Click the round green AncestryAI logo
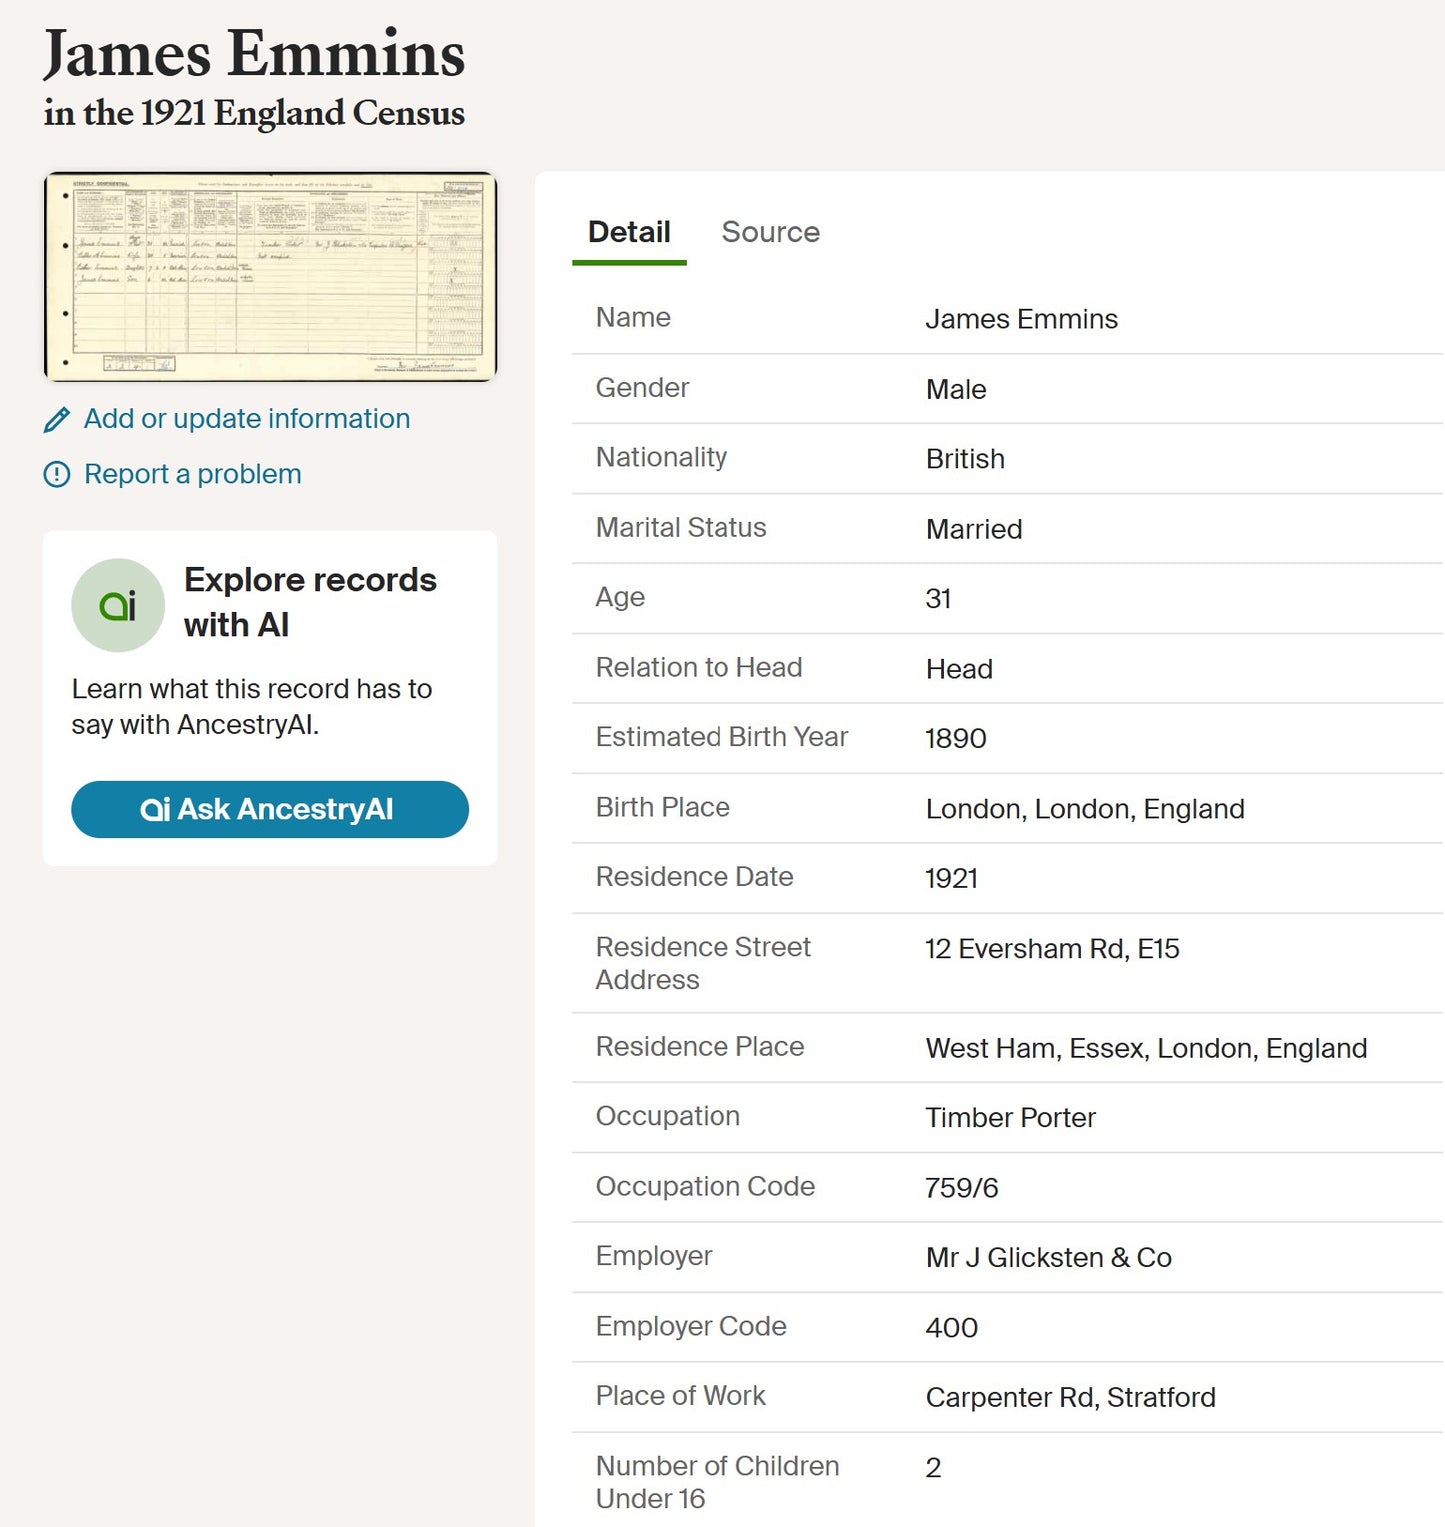 point(118,605)
